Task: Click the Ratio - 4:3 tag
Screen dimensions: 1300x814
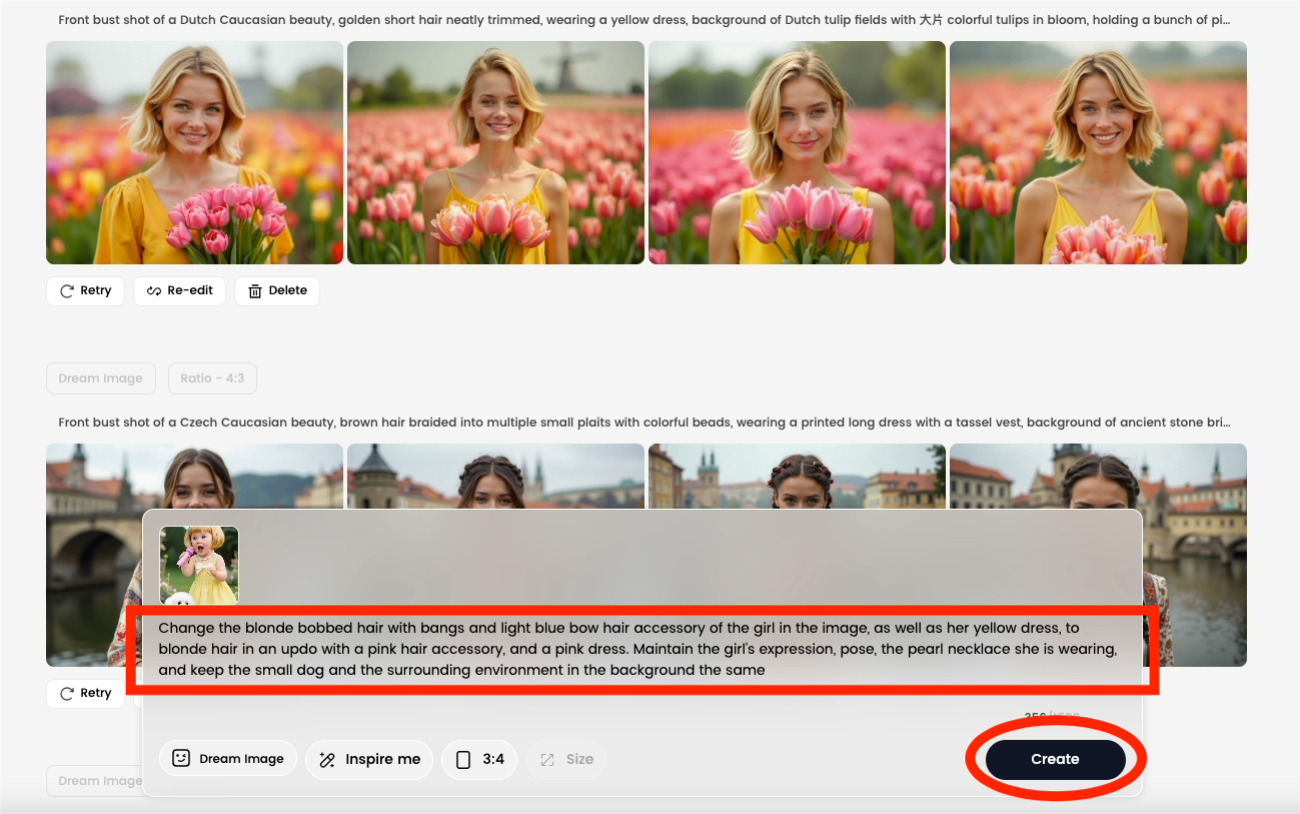Action: [x=213, y=378]
